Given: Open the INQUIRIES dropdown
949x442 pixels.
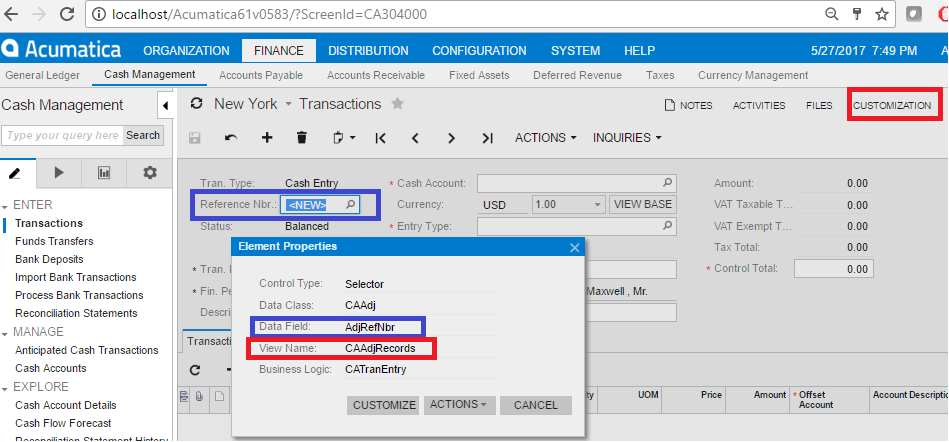Looking at the screenshot, I should pos(628,138).
